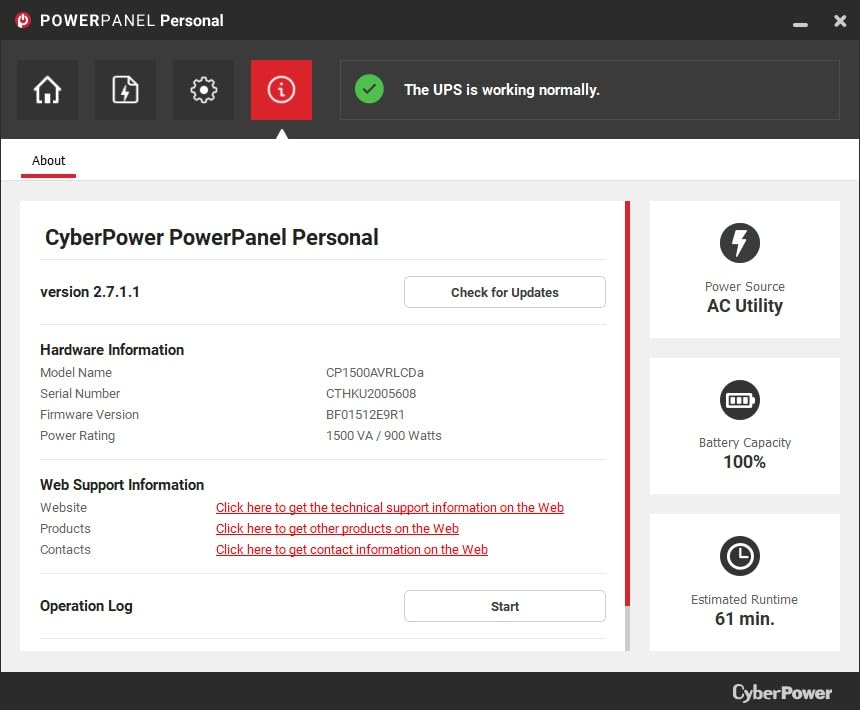Click the Contacts label
This screenshot has width=860, height=710.
[x=65, y=549]
